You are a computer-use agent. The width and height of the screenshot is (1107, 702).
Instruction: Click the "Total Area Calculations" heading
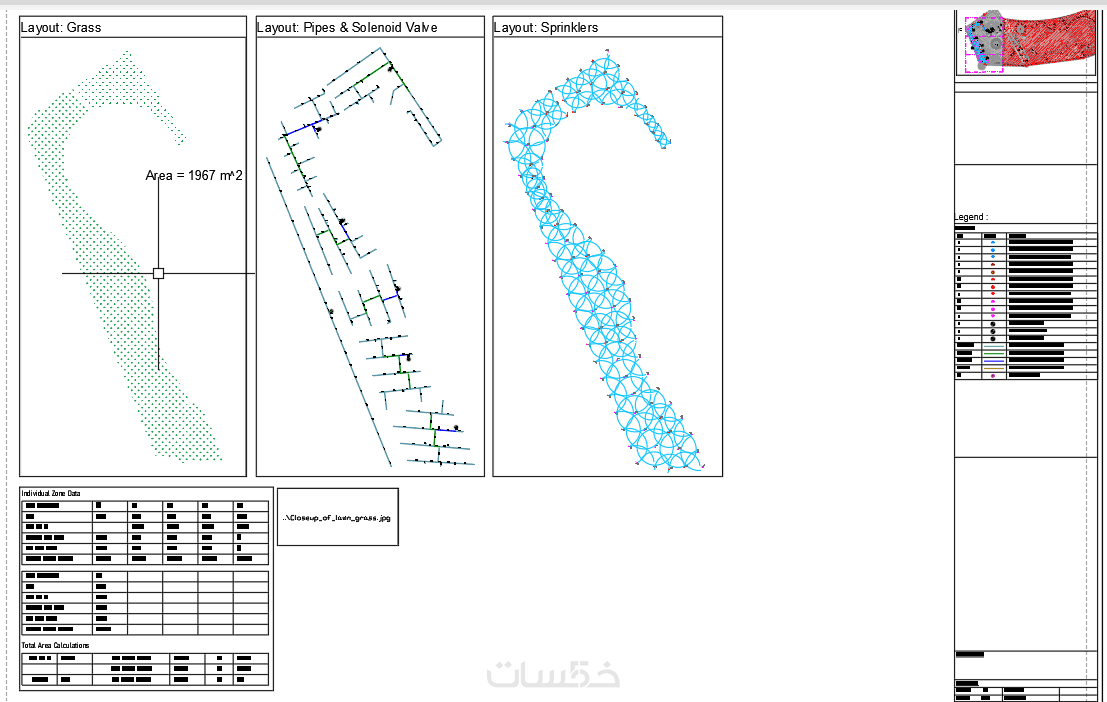[56, 646]
